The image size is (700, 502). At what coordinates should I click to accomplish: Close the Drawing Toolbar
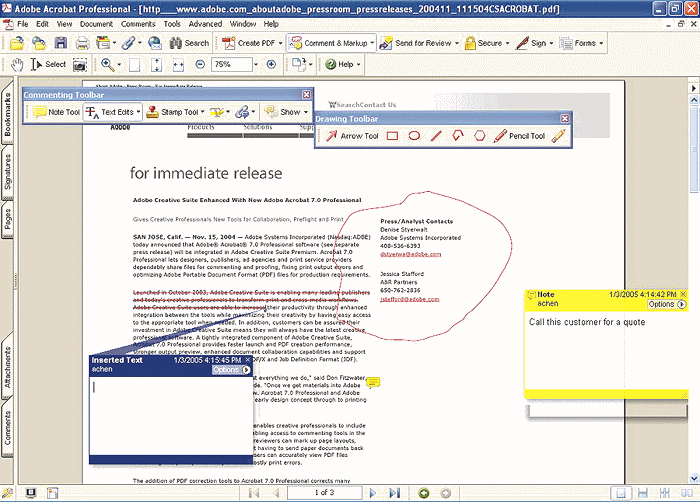click(565, 119)
